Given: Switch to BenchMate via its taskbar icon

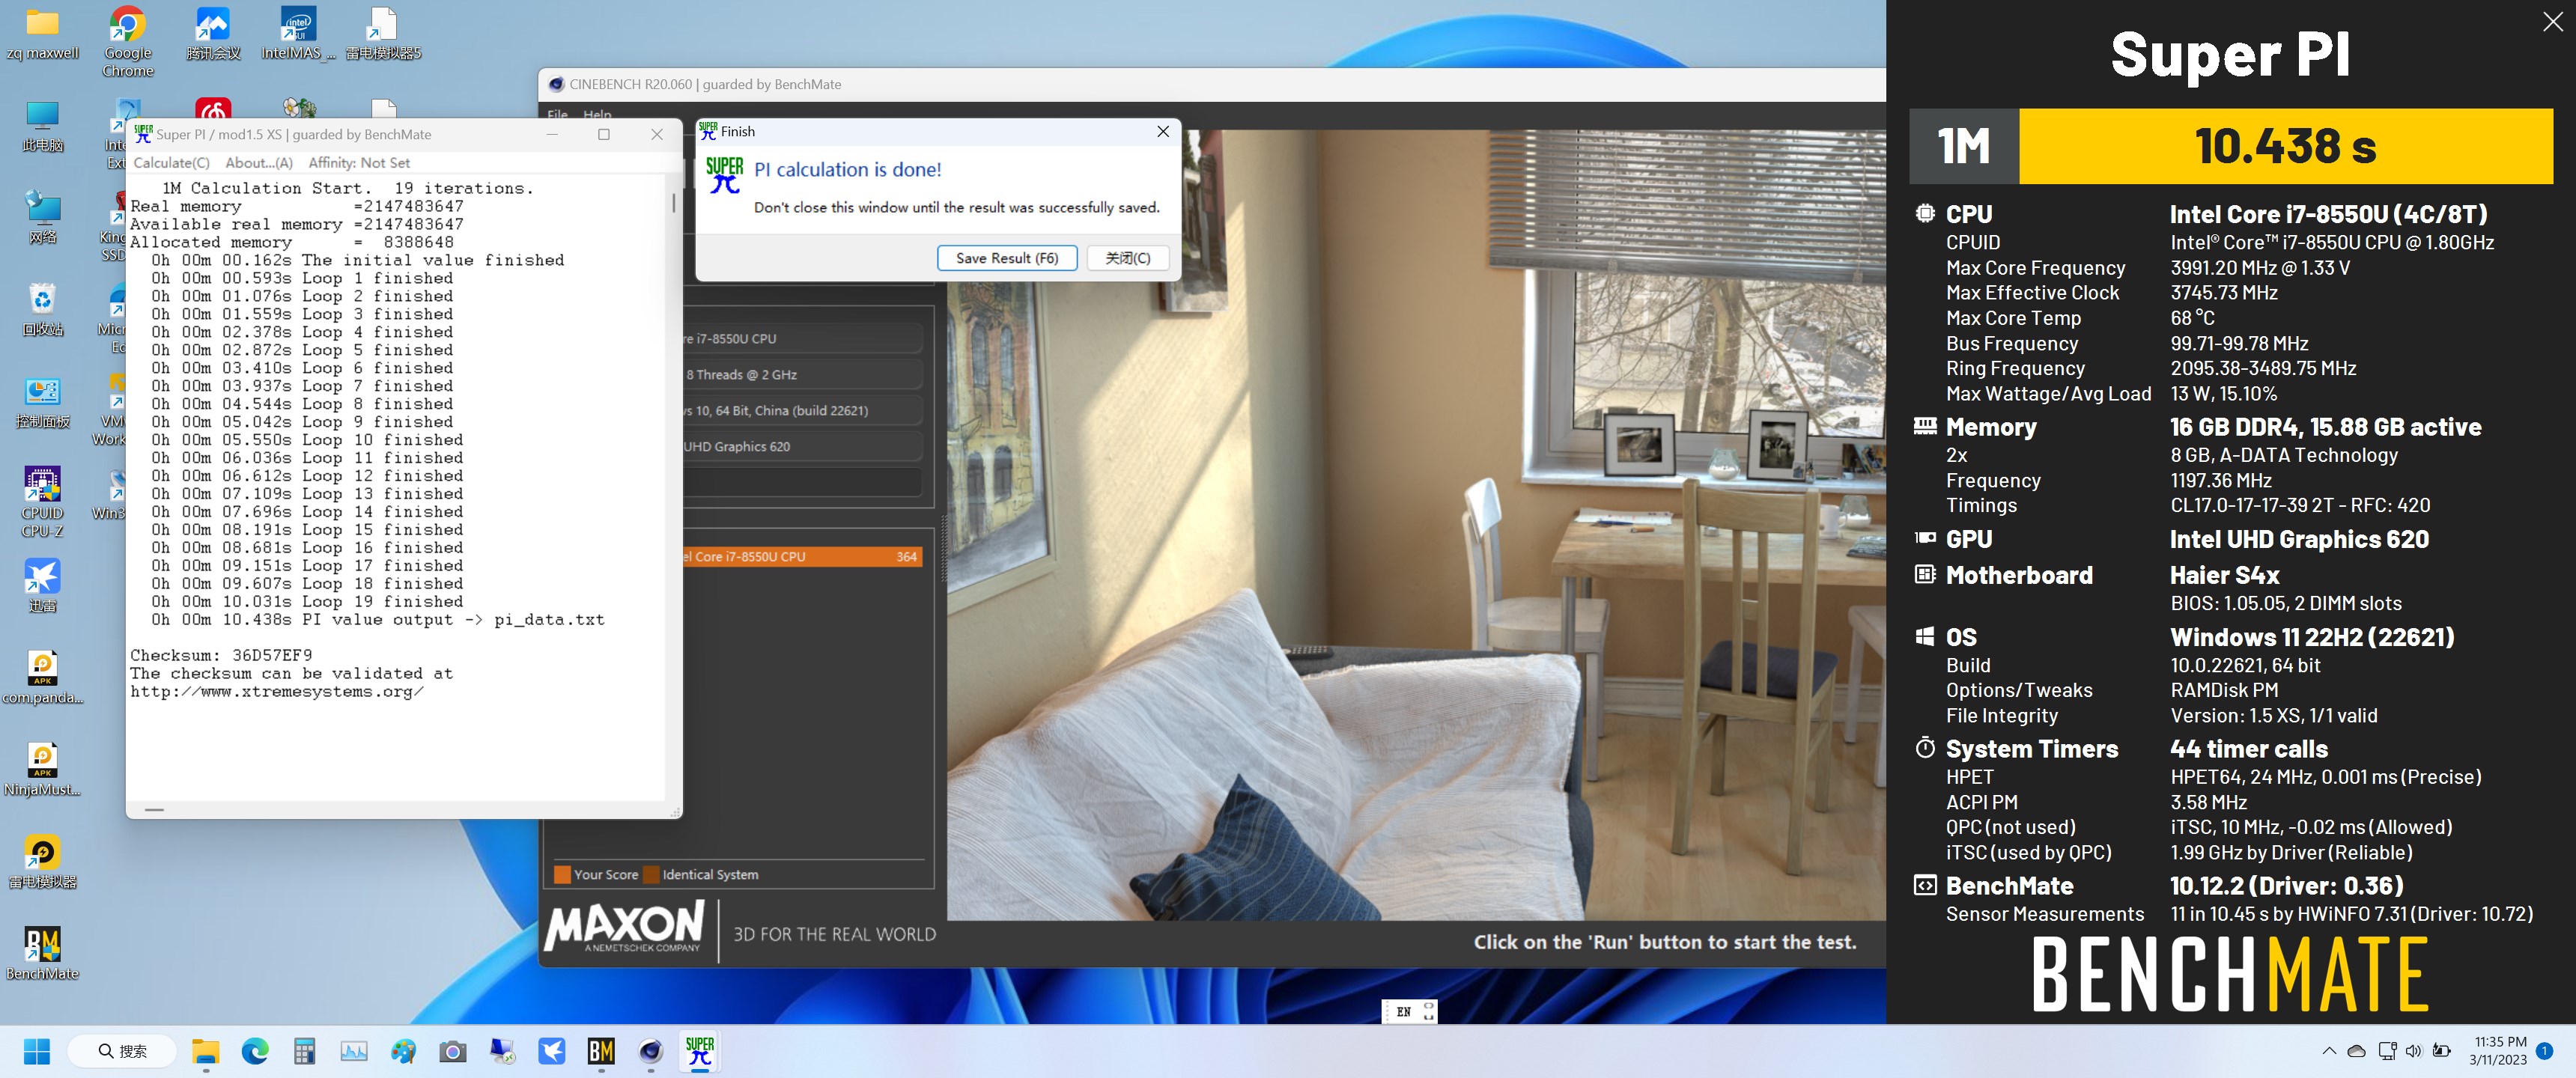Looking at the screenshot, I should click(601, 1051).
